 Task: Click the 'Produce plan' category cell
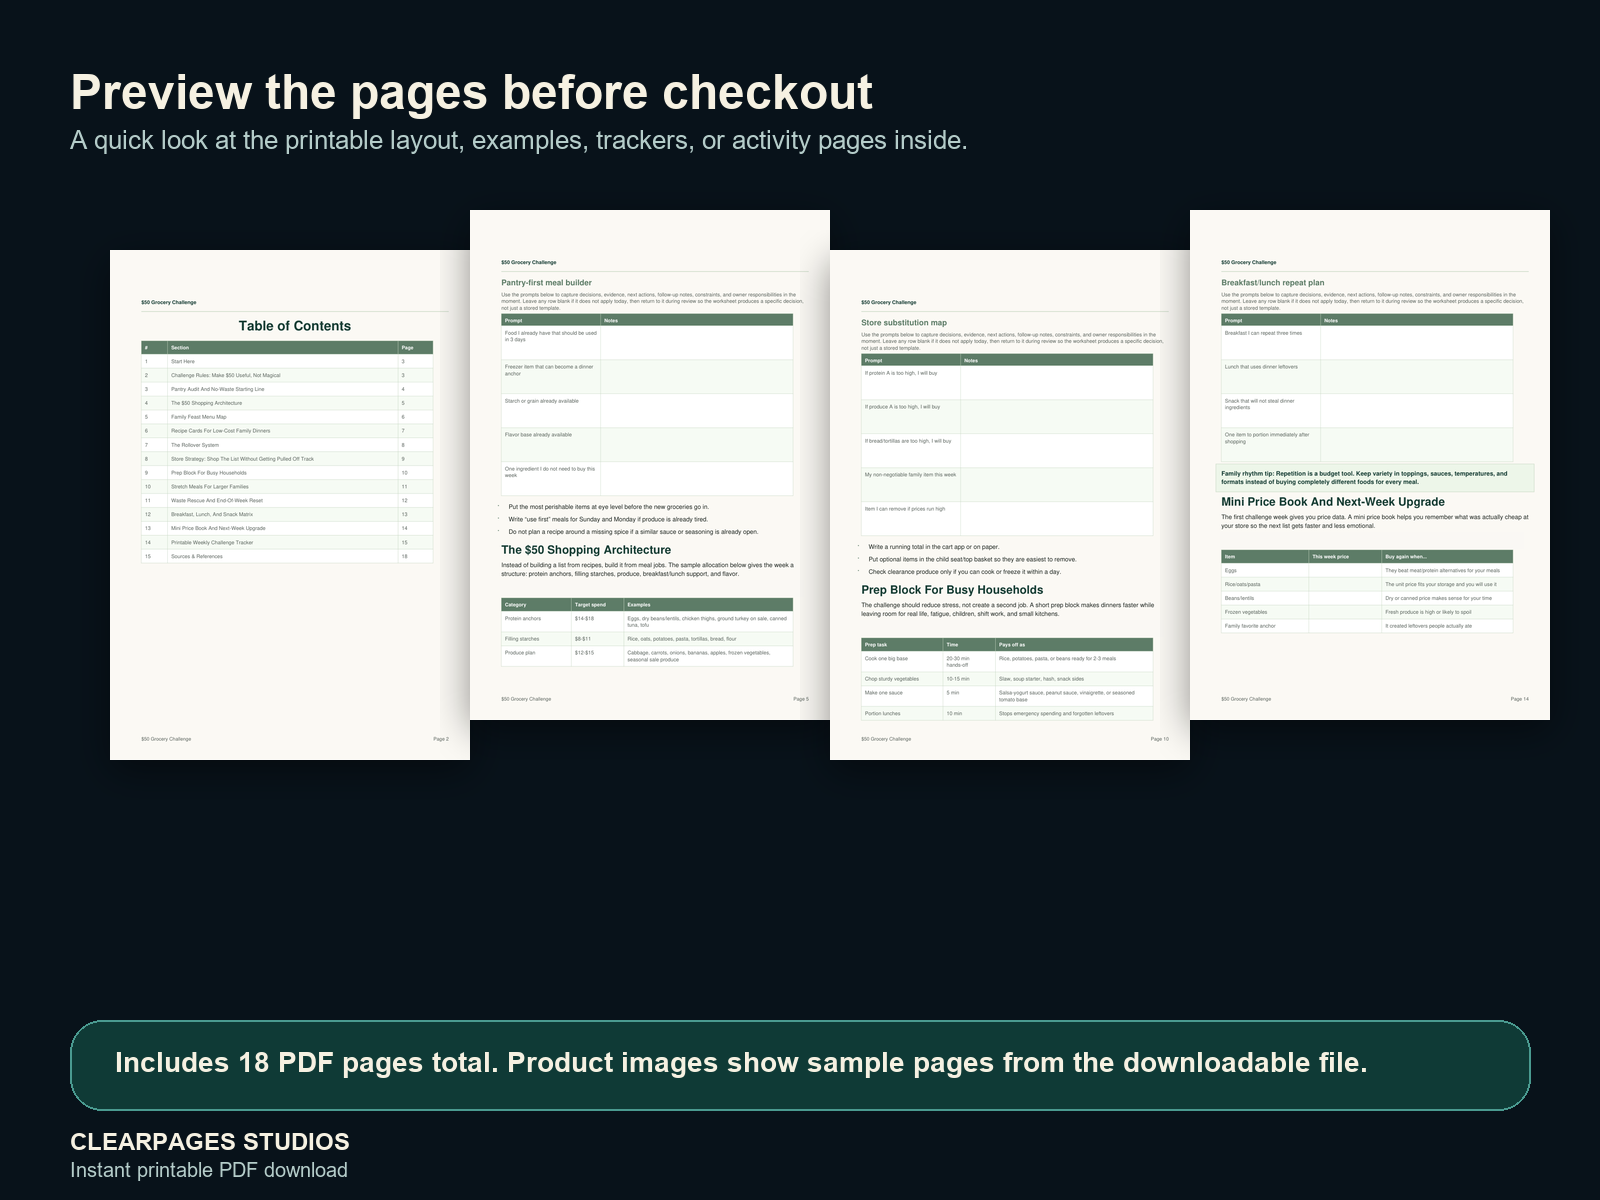tap(536, 656)
